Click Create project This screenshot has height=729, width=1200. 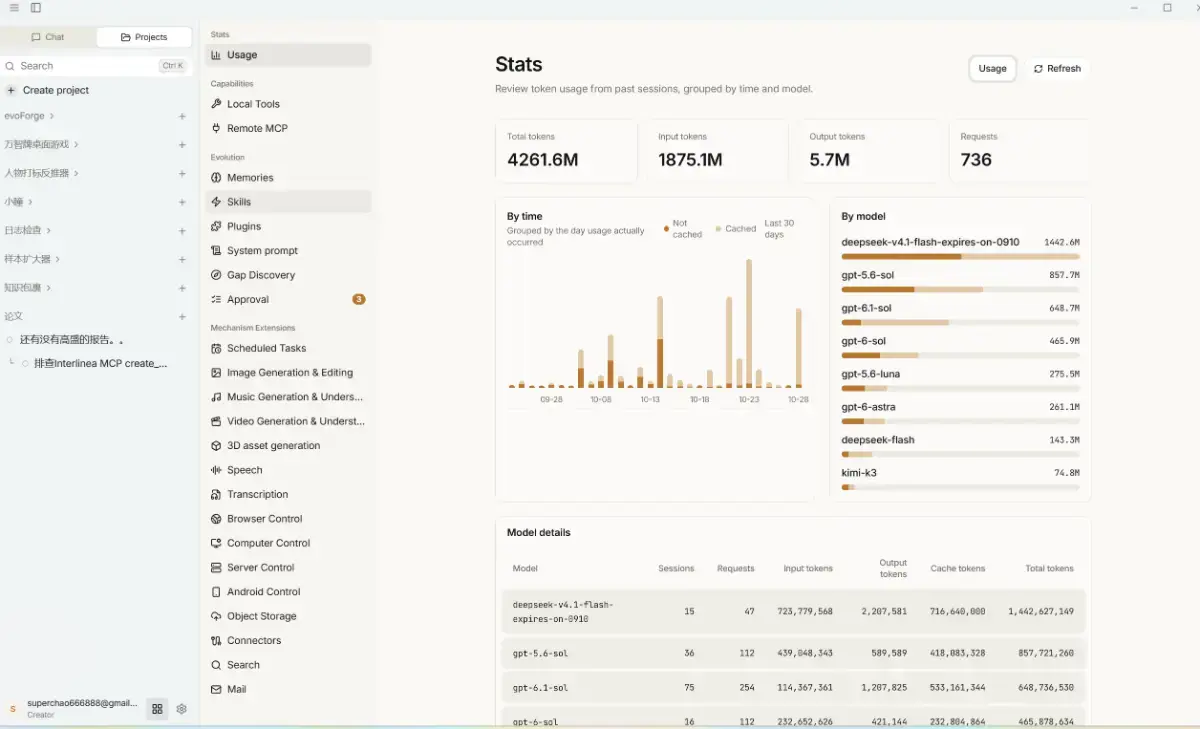[x=47, y=90]
